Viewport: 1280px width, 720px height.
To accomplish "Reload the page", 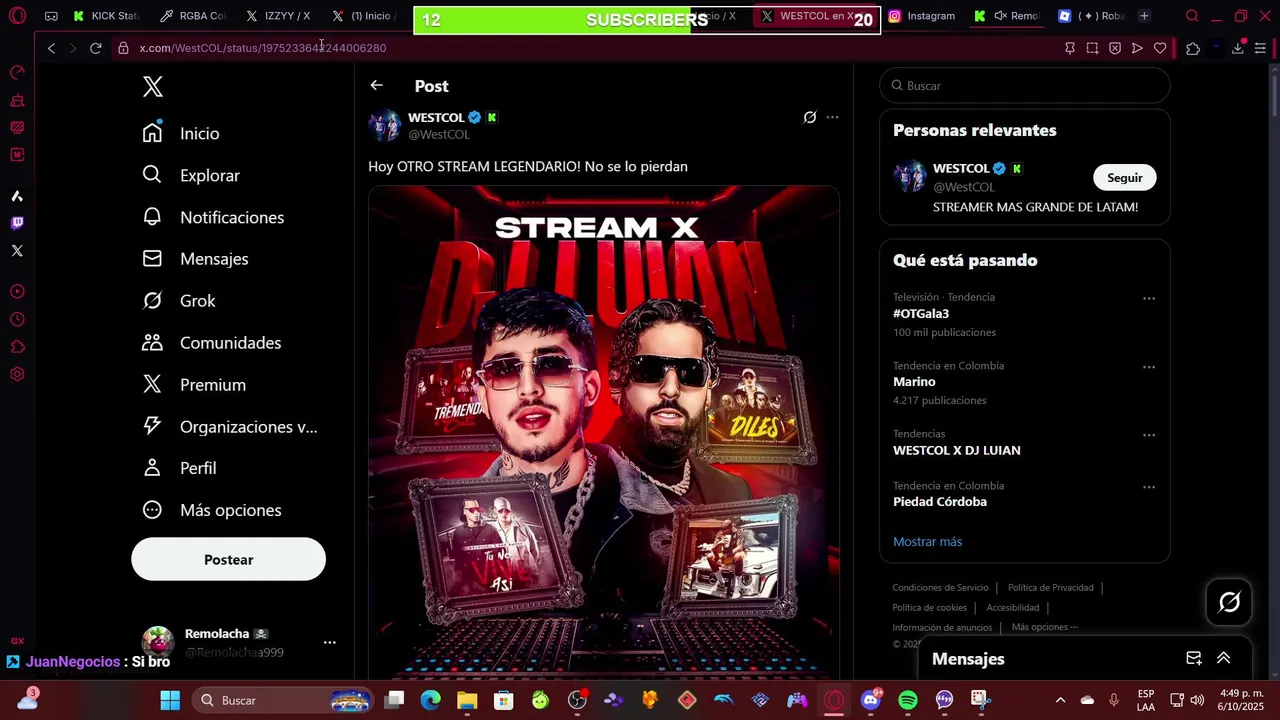I will tap(96, 48).
